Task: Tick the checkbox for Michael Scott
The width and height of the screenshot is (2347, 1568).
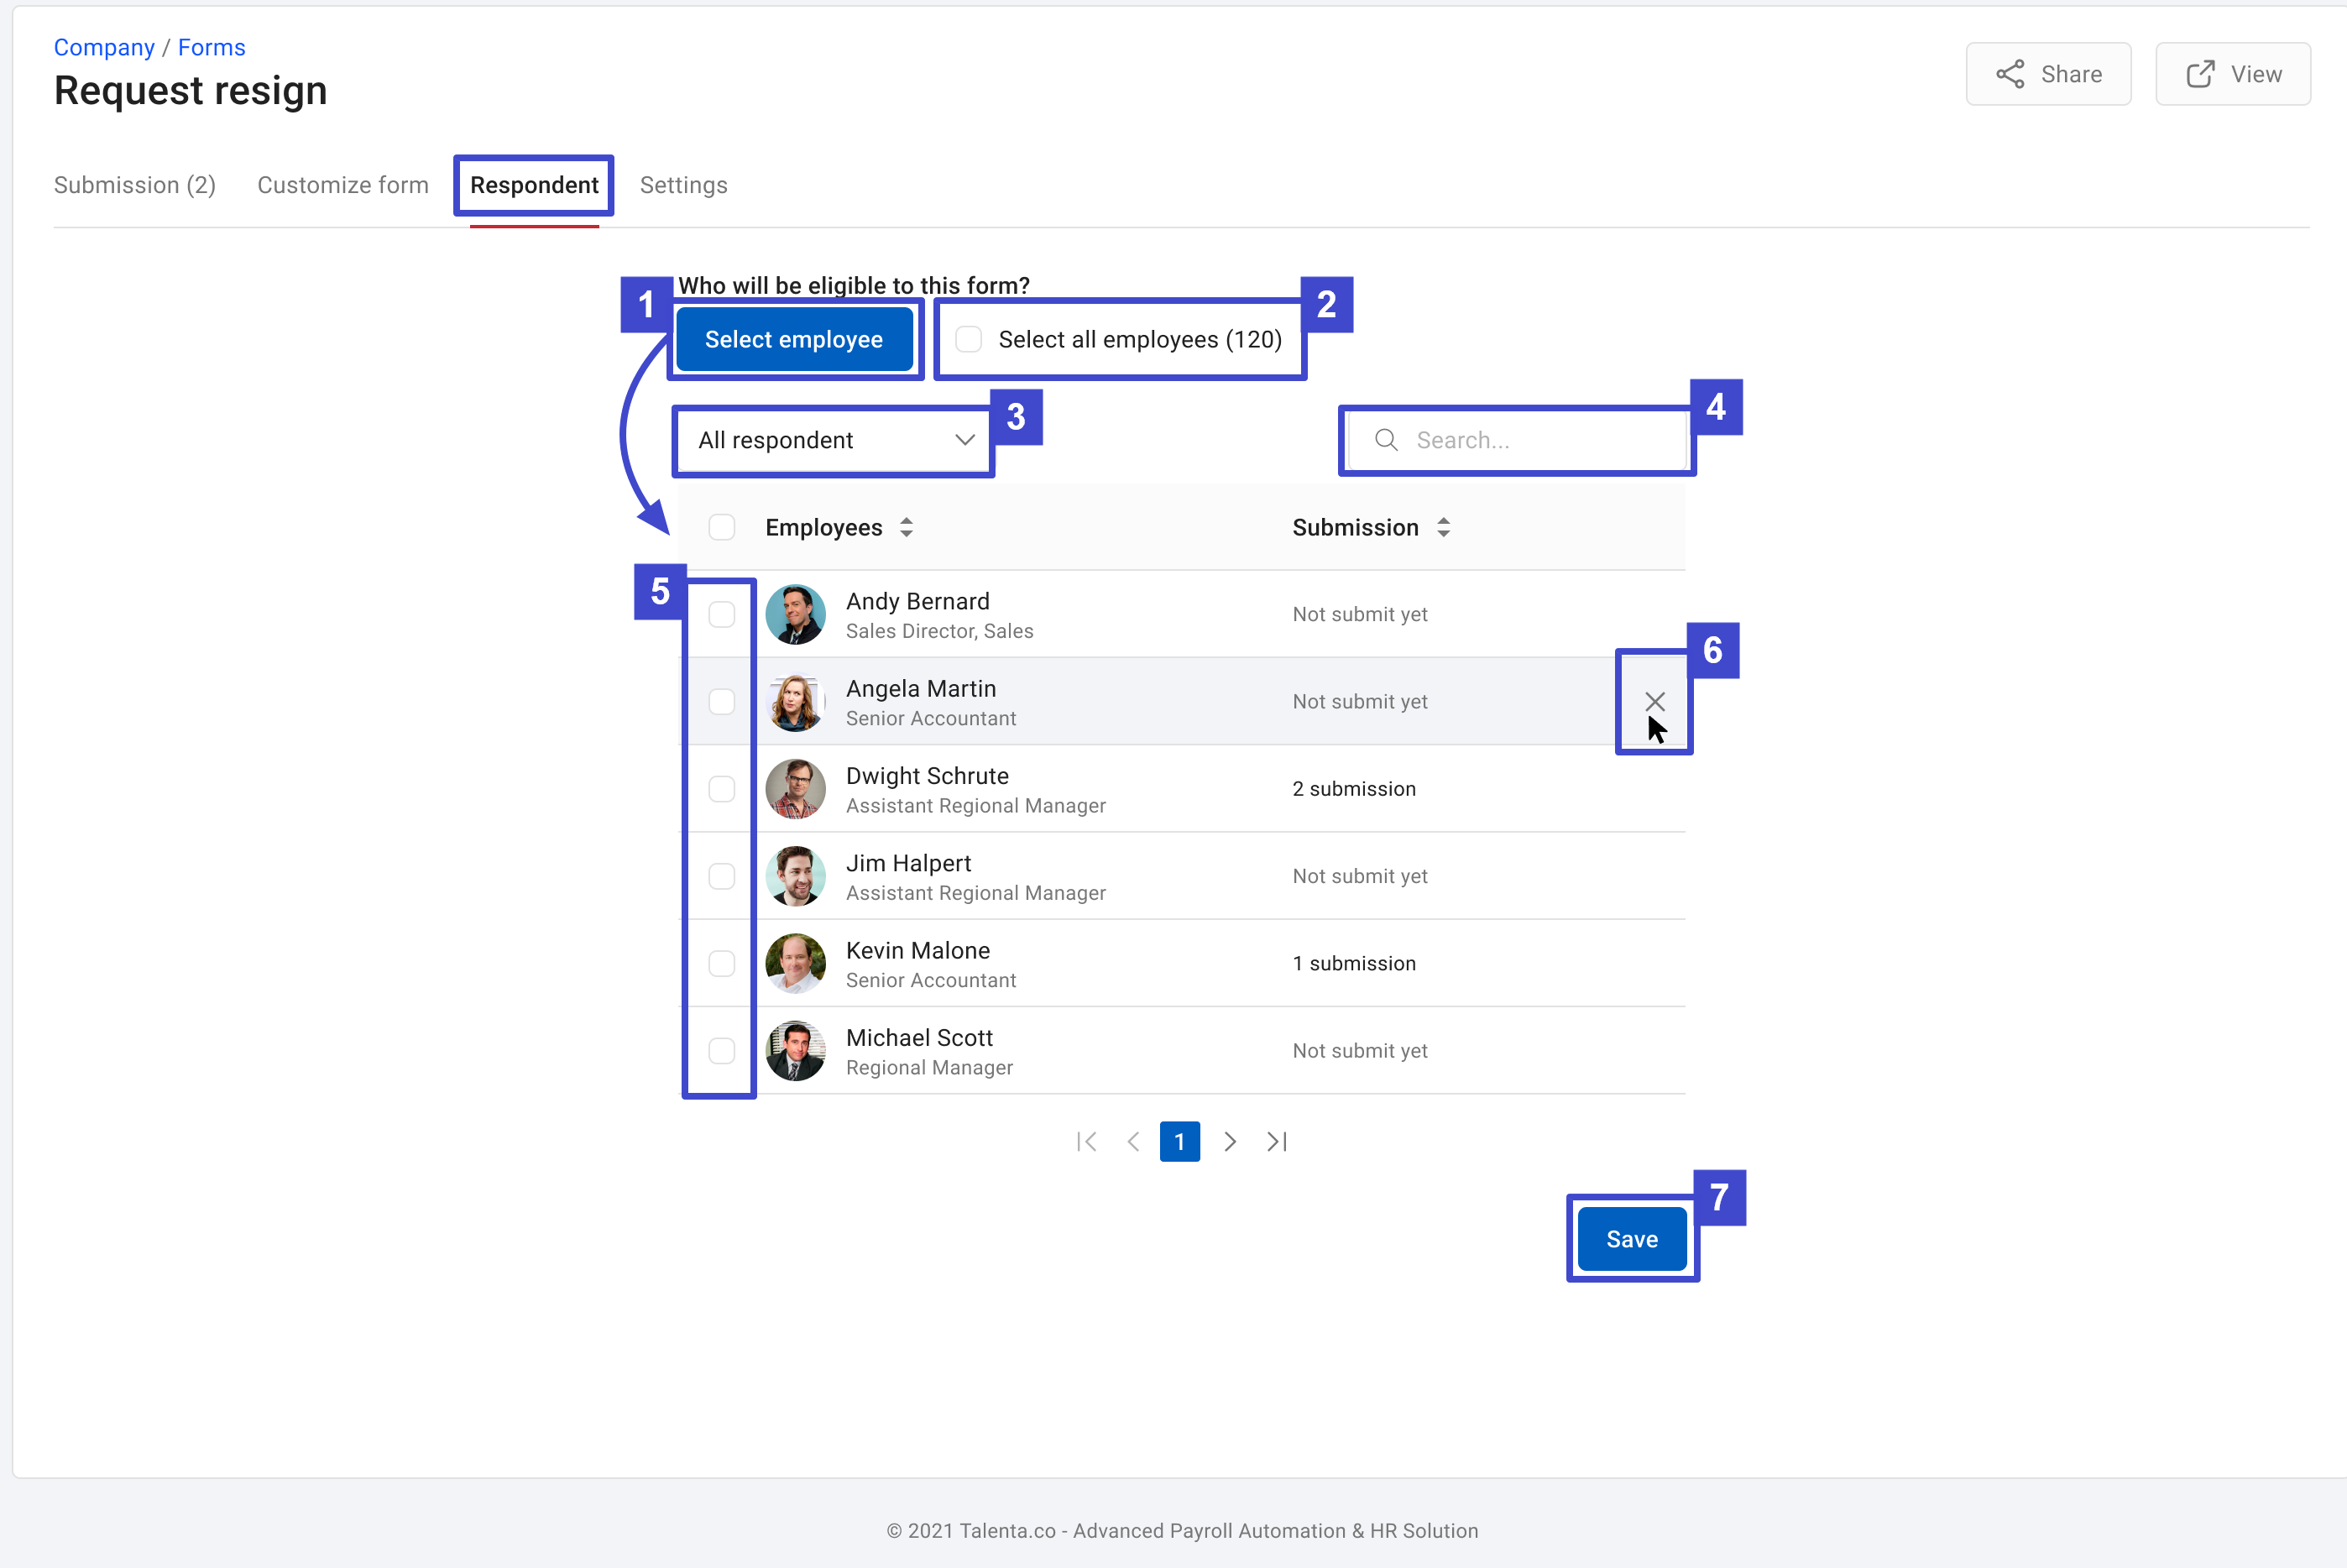Action: (722, 1050)
